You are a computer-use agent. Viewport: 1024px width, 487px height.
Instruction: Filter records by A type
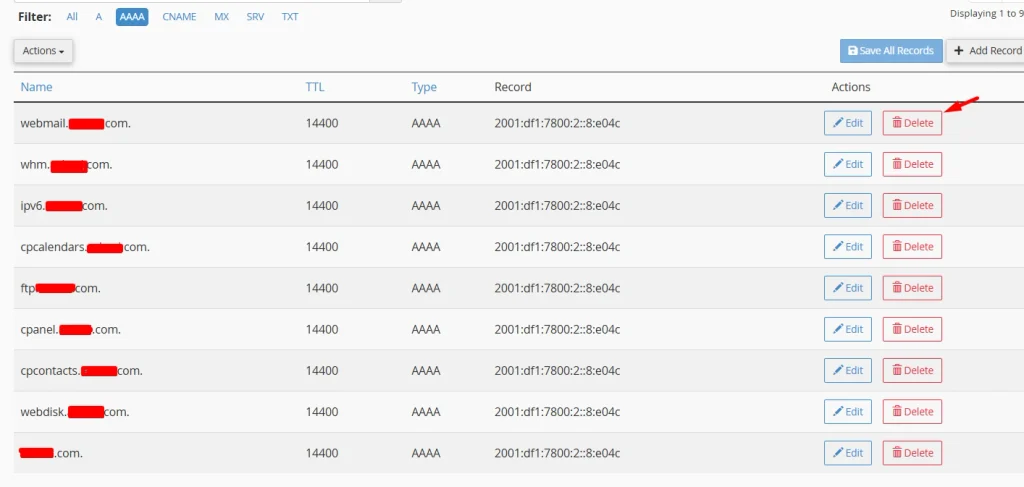point(99,17)
